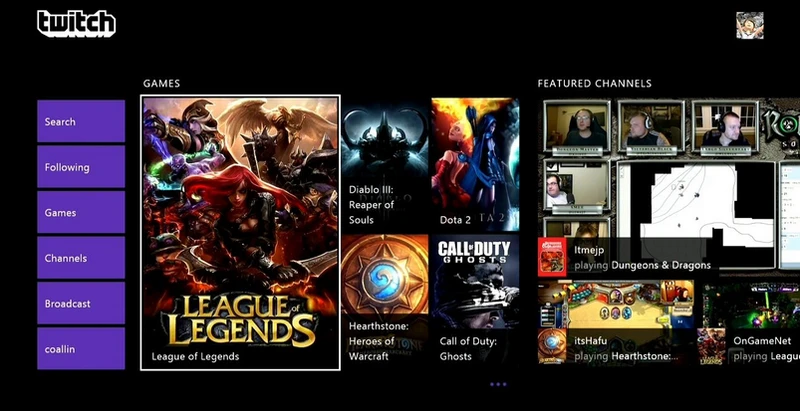This screenshot has width=800, height=411.
Task: Click the game icon beside OnGameNet
Action: click(x=711, y=346)
